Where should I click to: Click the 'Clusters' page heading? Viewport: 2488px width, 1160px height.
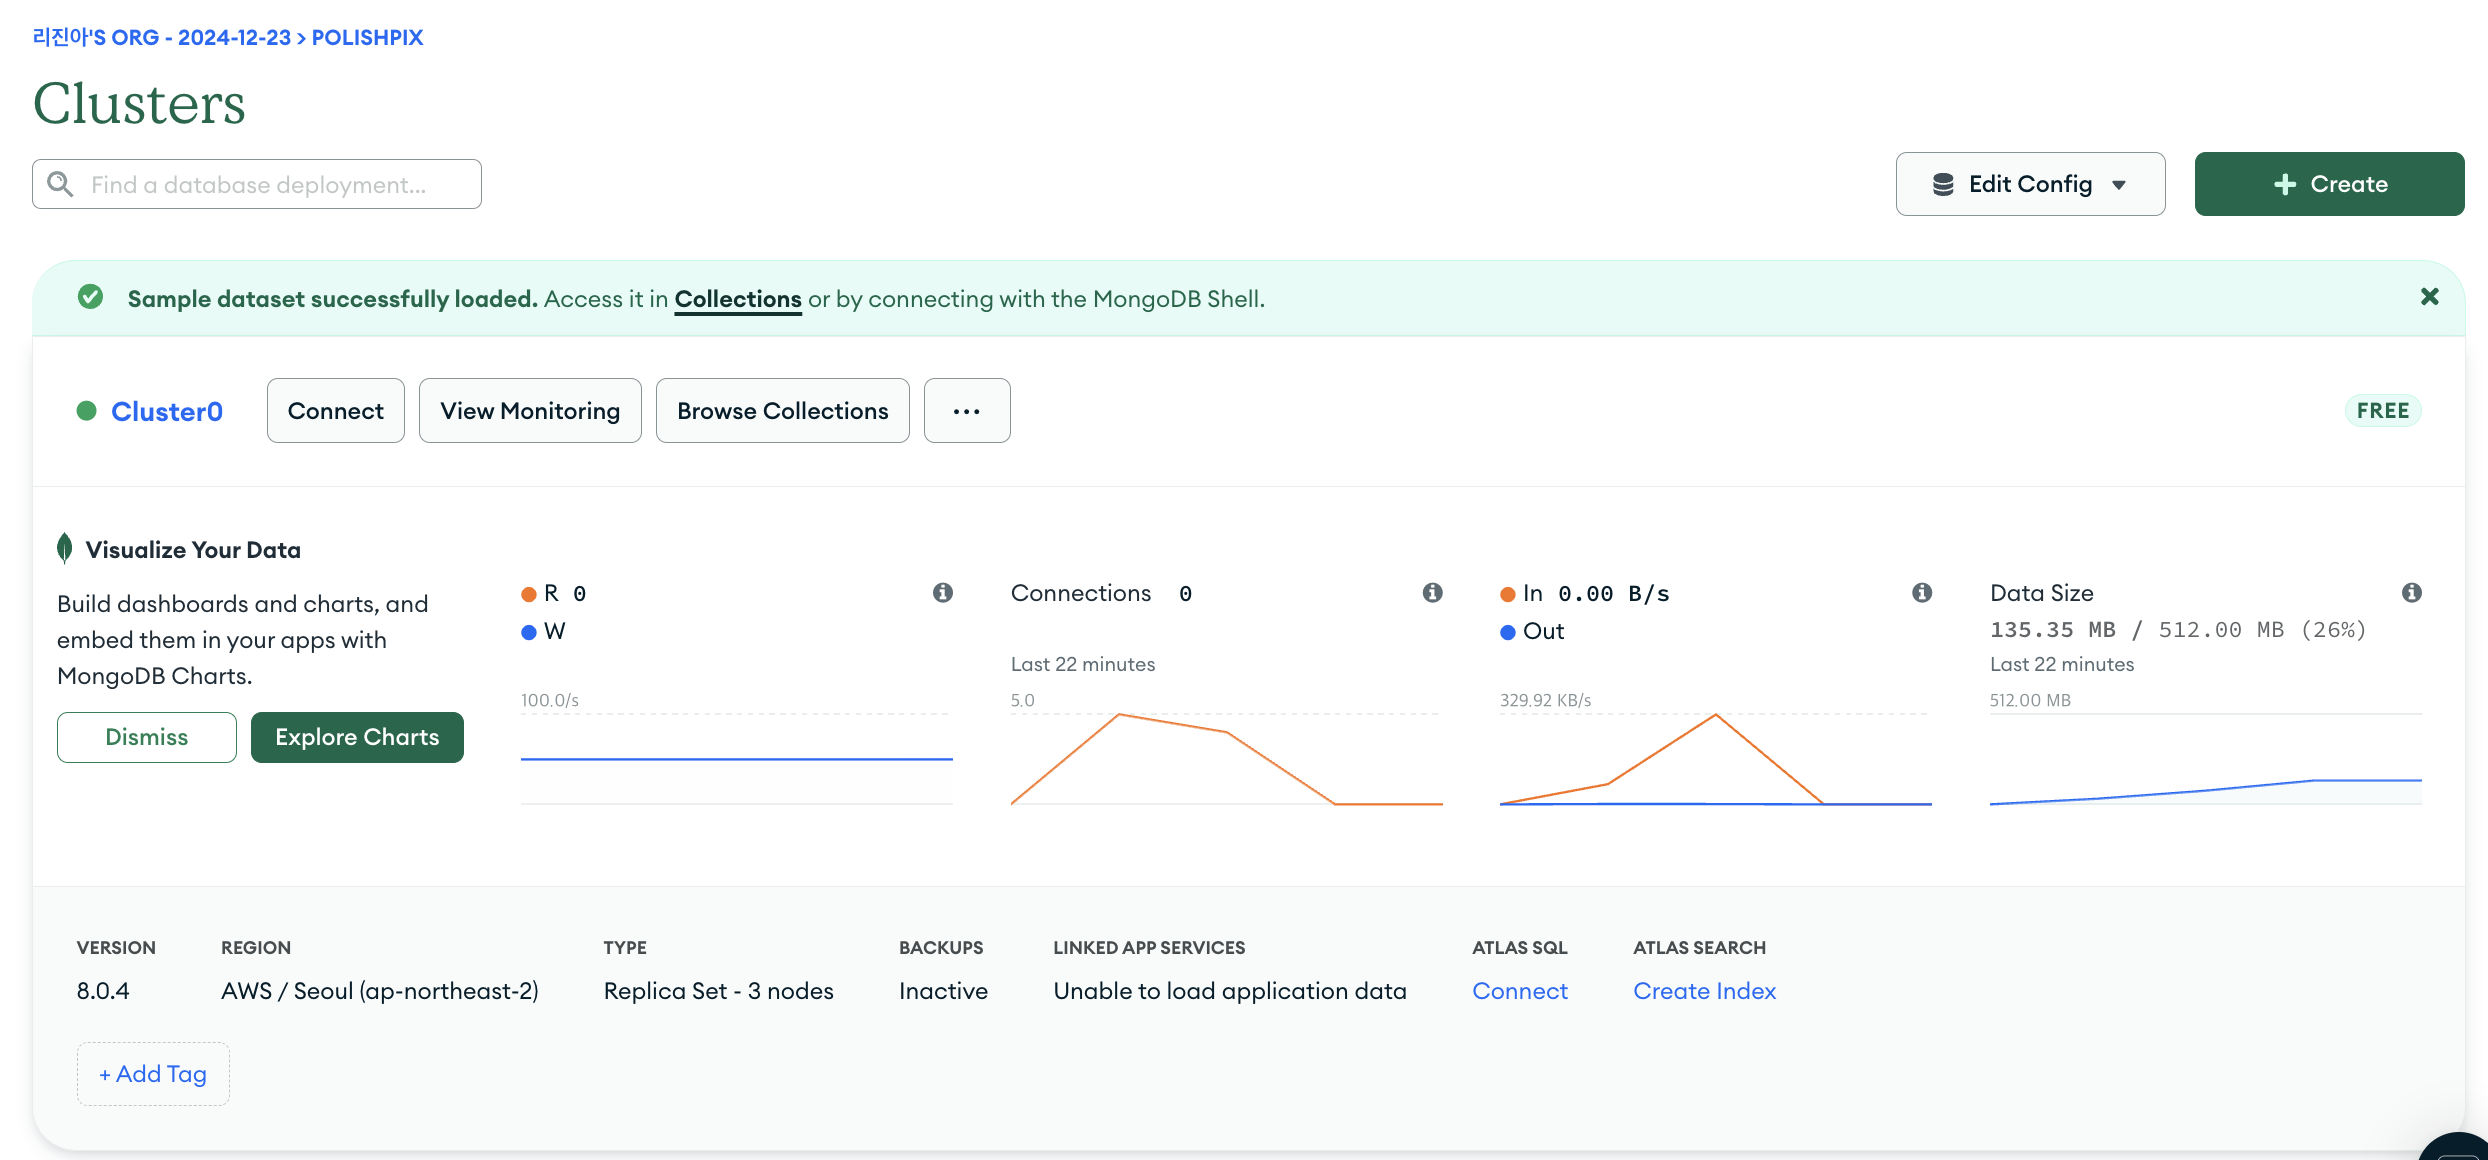pyautogui.click(x=139, y=103)
